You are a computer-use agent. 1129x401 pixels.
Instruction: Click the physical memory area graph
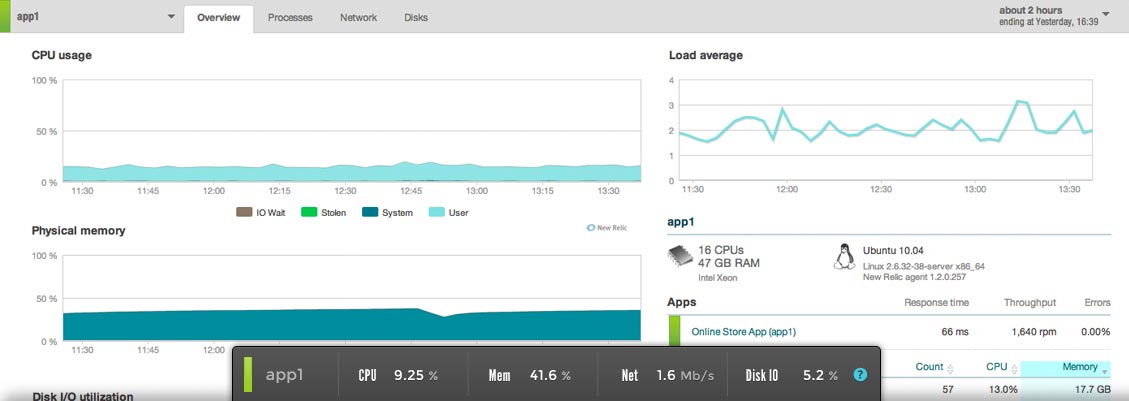pos(351,298)
